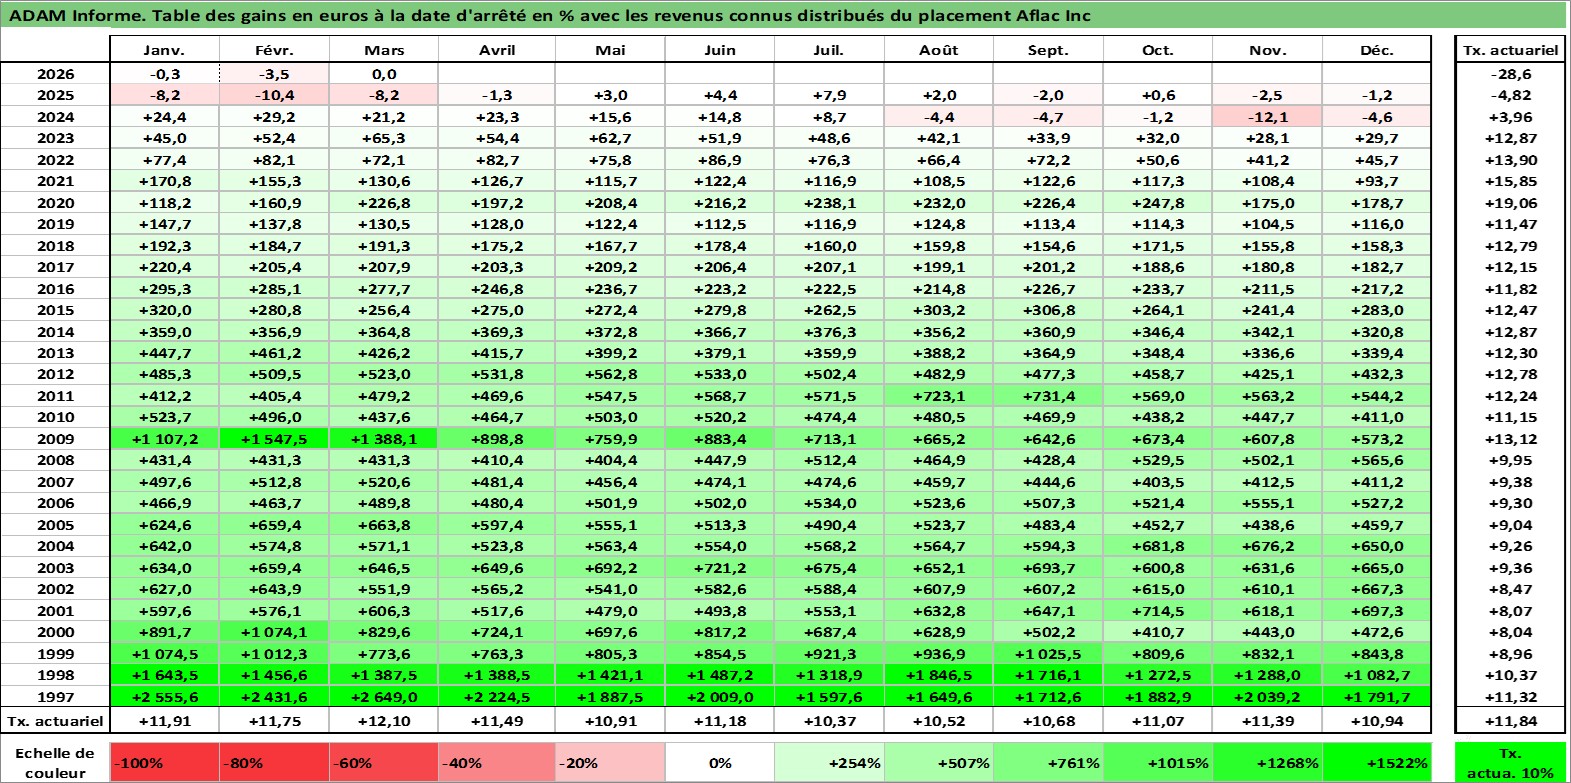
Task: Select the 'Mars' column header
Action: (x=384, y=50)
